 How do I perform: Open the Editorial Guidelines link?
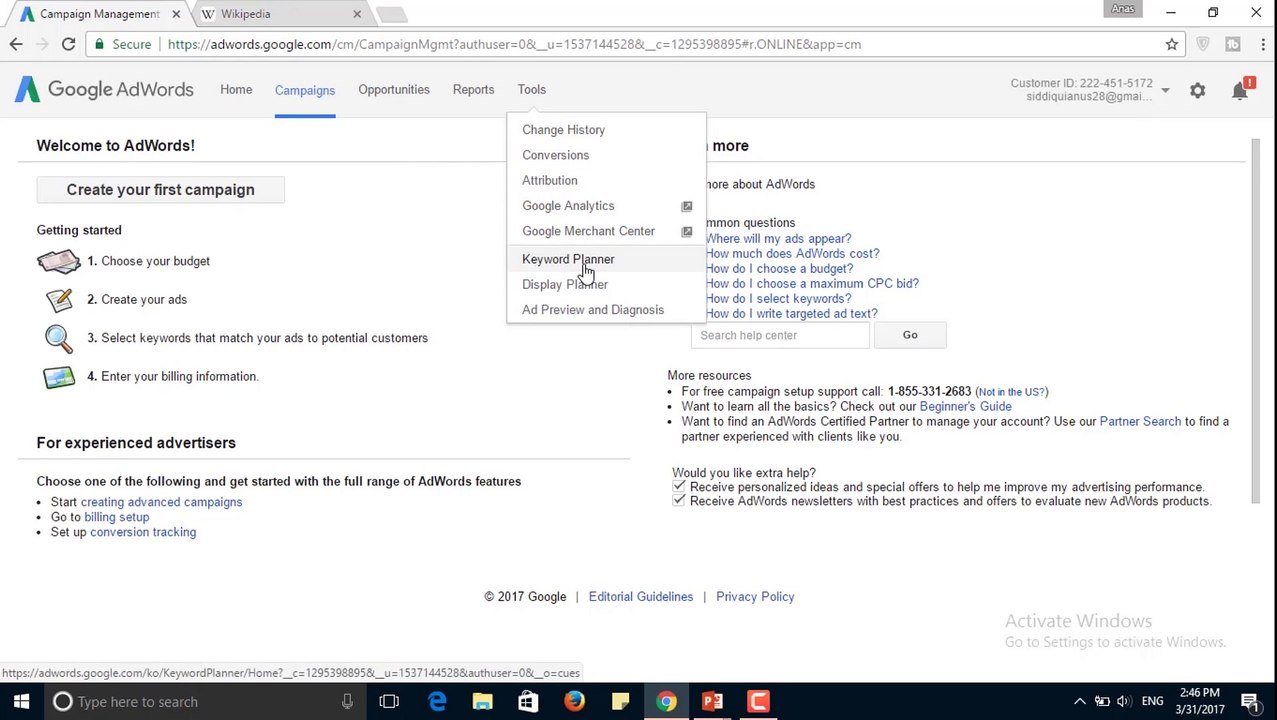pos(640,597)
